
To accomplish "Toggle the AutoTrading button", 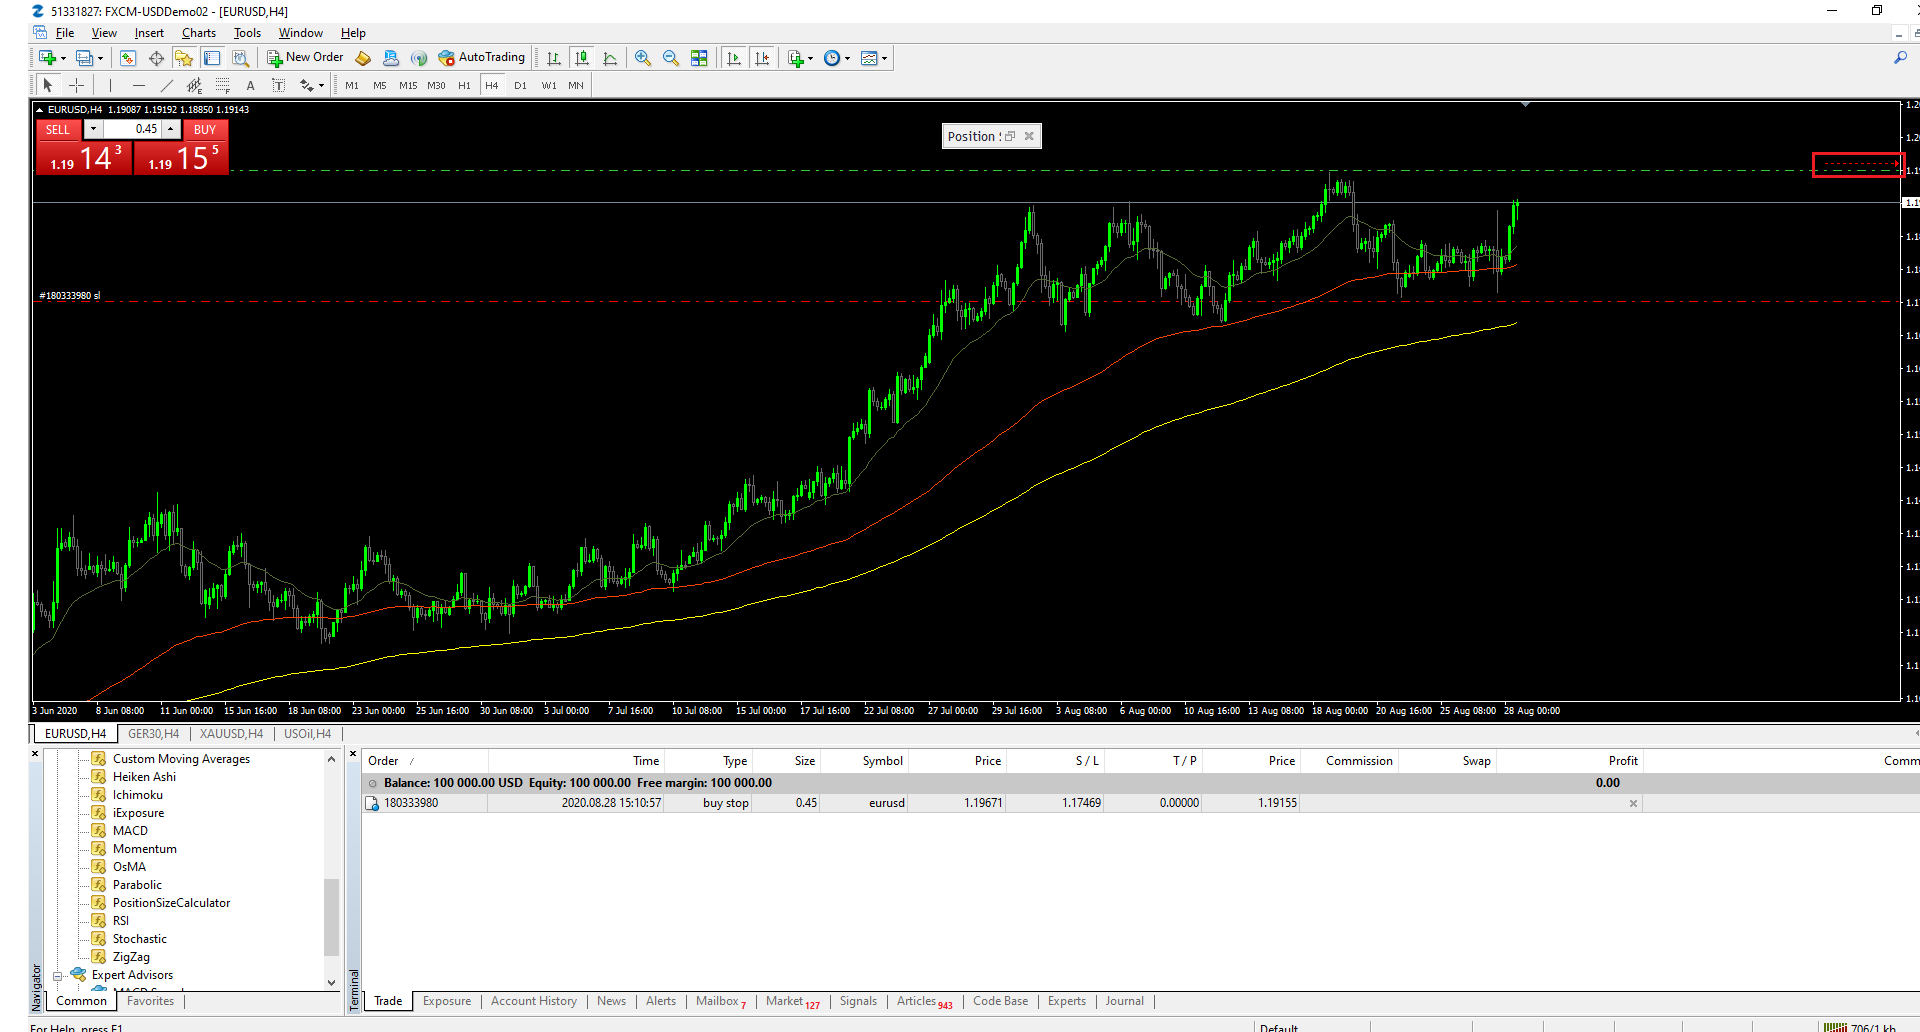I will tap(482, 58).
